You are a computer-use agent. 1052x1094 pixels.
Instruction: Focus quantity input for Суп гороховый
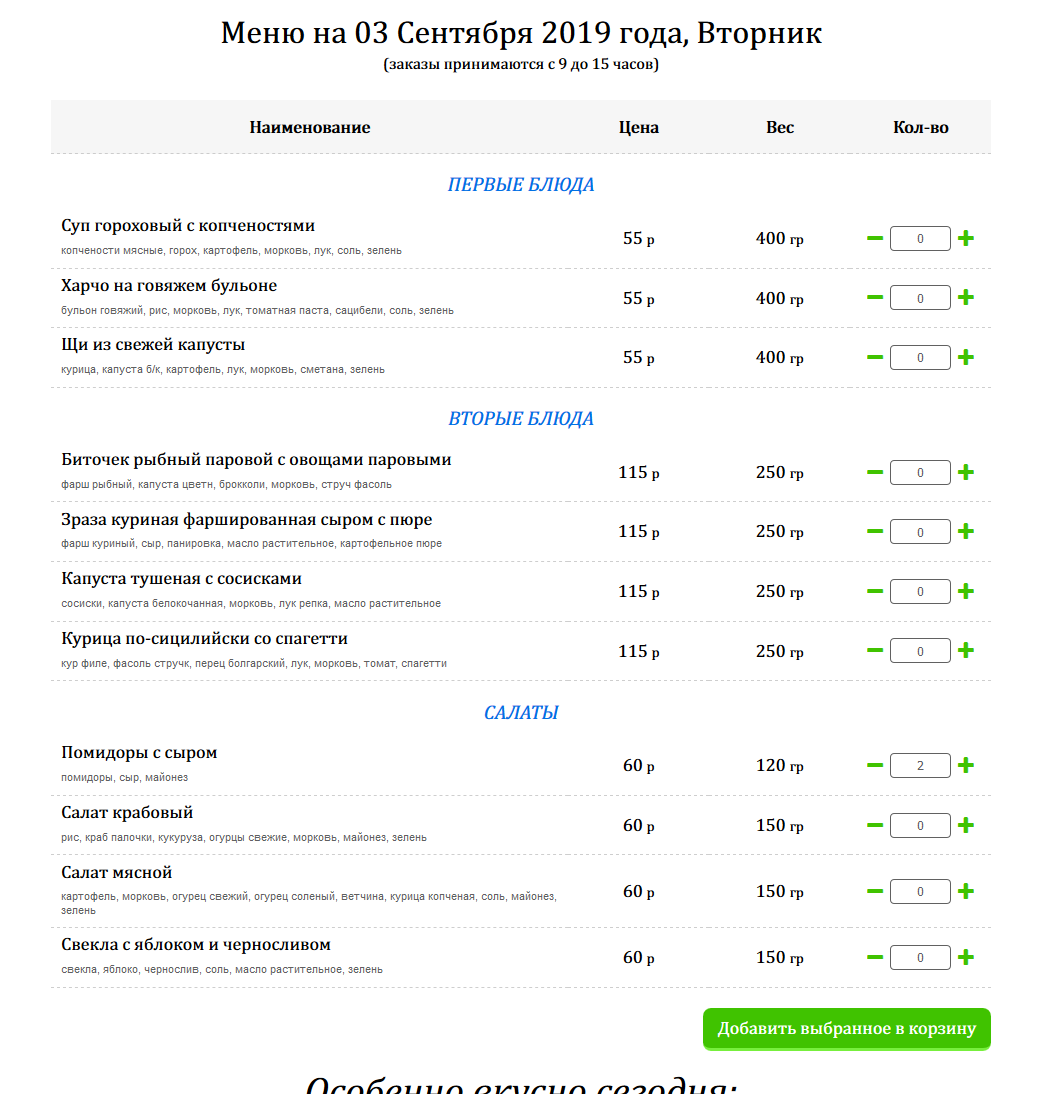click(920, 239)
